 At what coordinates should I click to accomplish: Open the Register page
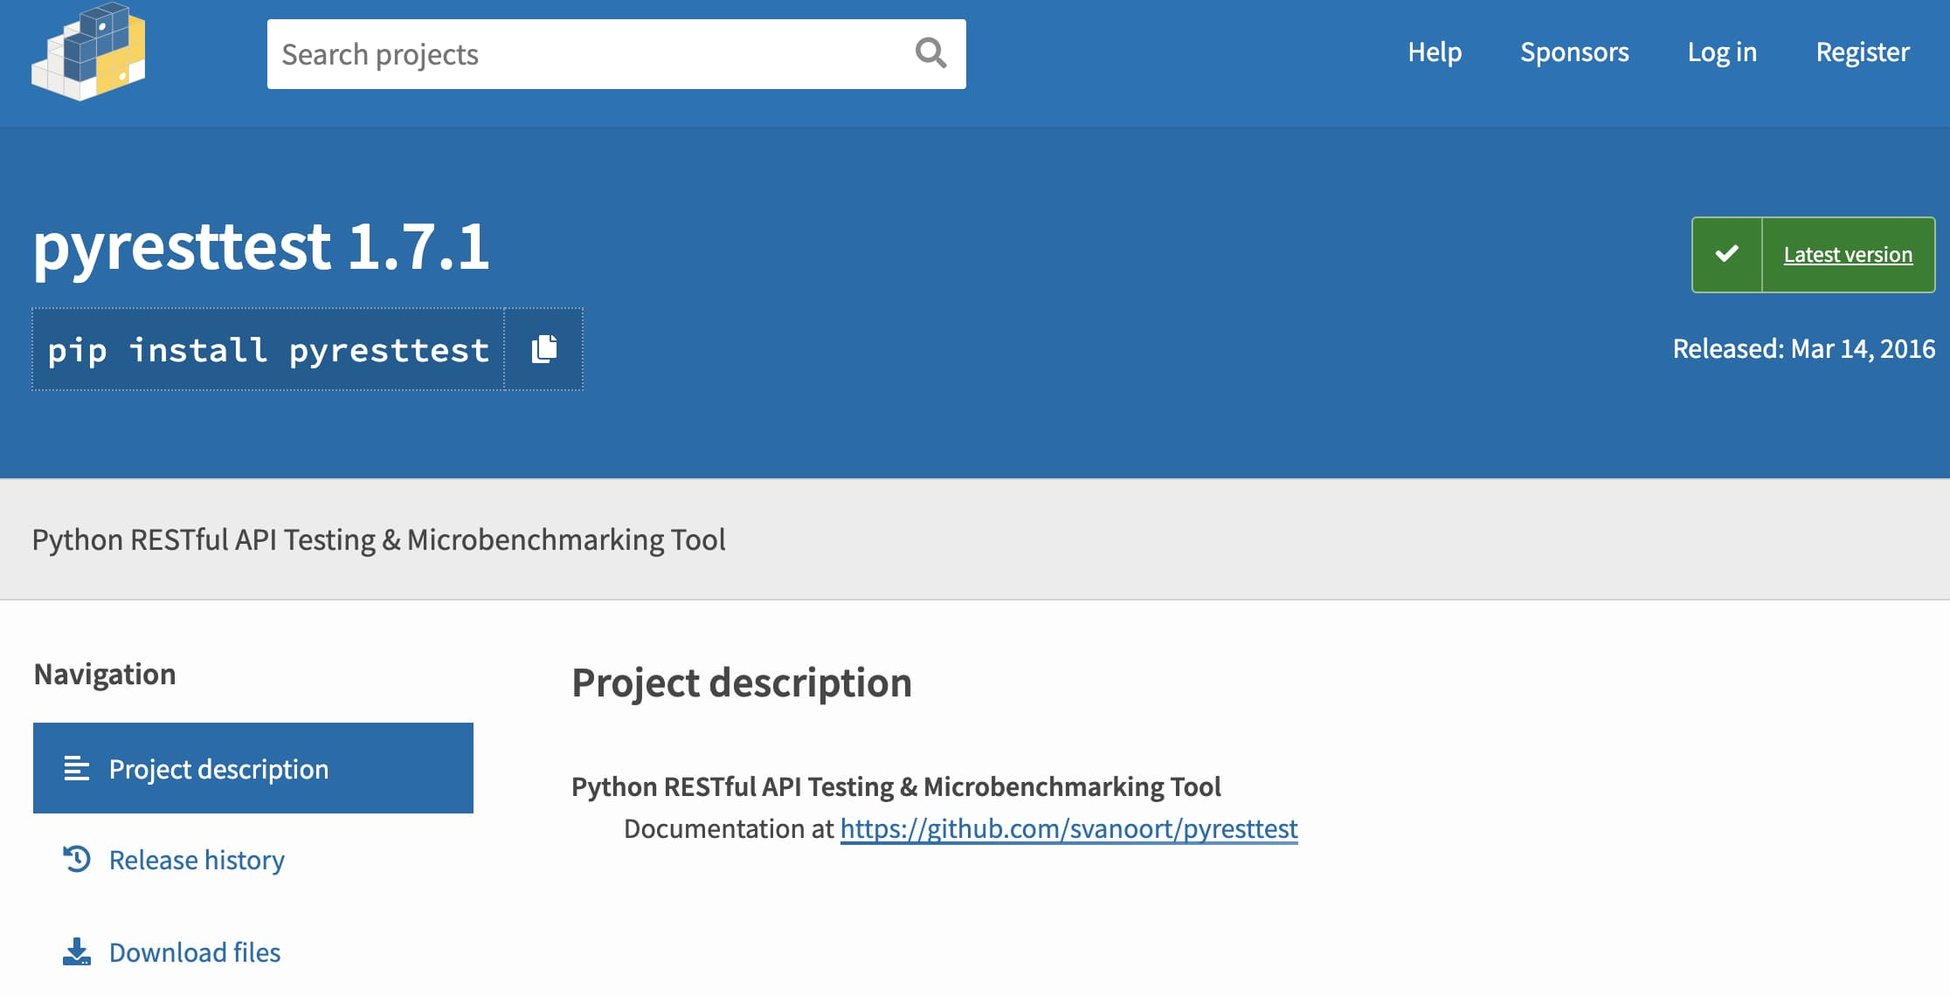pyautogui.click(x=1861, y=52)
